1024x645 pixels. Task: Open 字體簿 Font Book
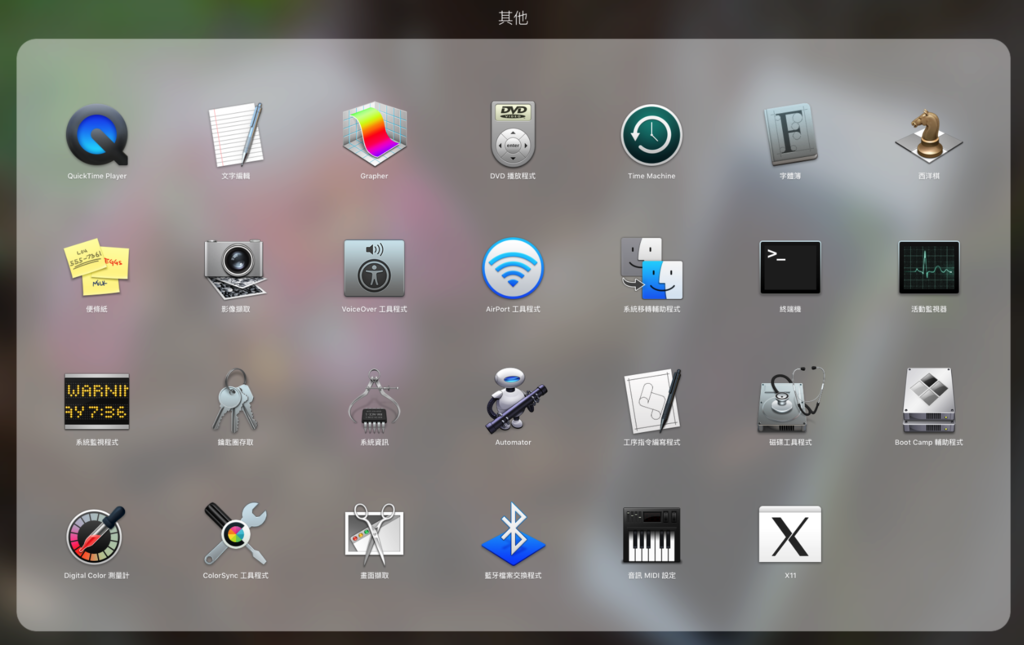(790, 135)
